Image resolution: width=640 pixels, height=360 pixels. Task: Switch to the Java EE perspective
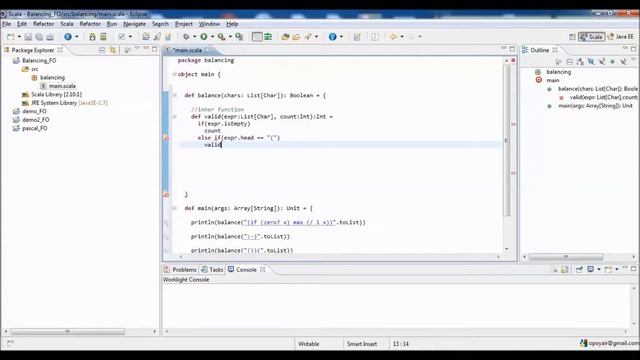tap(621, 37)
